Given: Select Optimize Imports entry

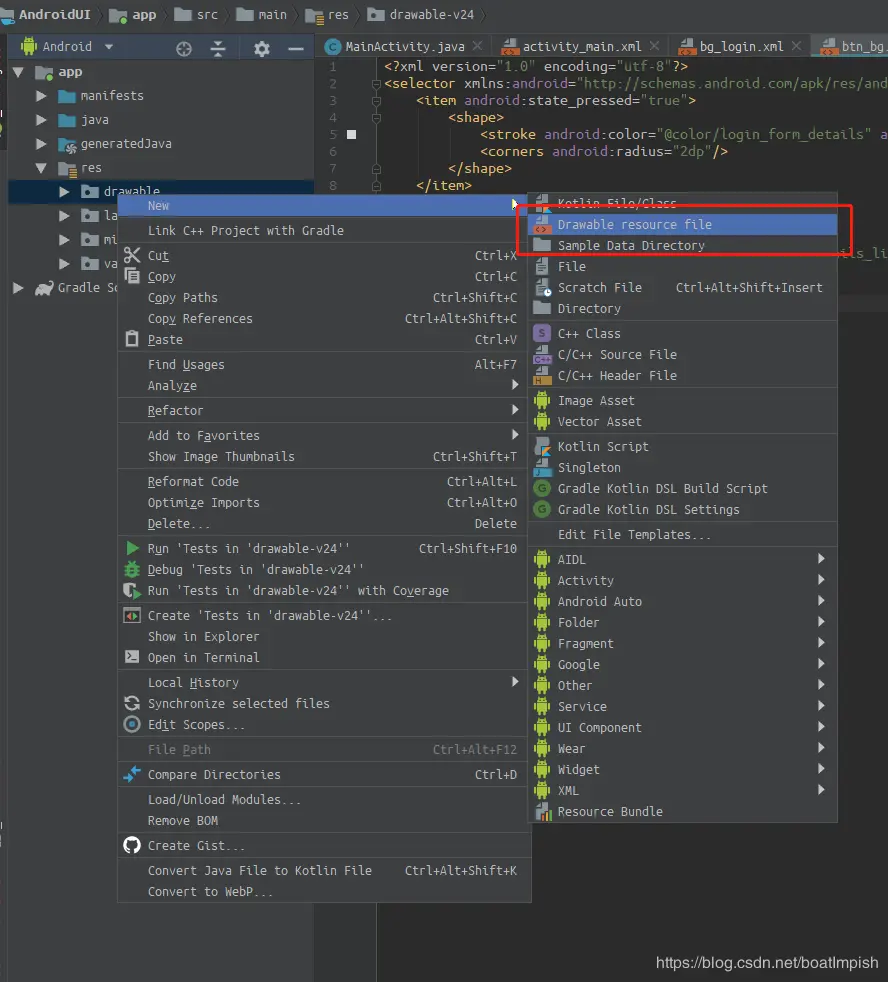Looking at the screenshot, I should click(322, 502).
